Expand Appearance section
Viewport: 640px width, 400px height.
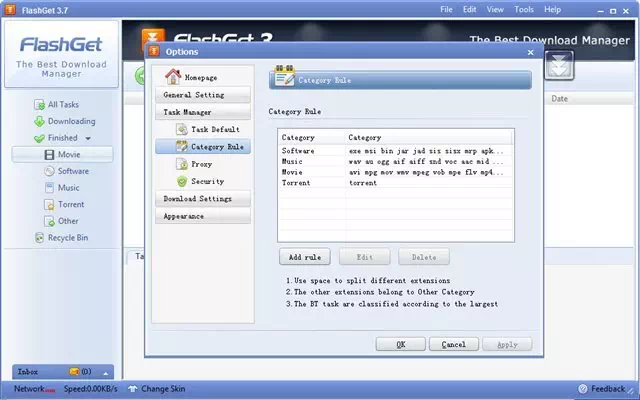(x=203, y=216)
